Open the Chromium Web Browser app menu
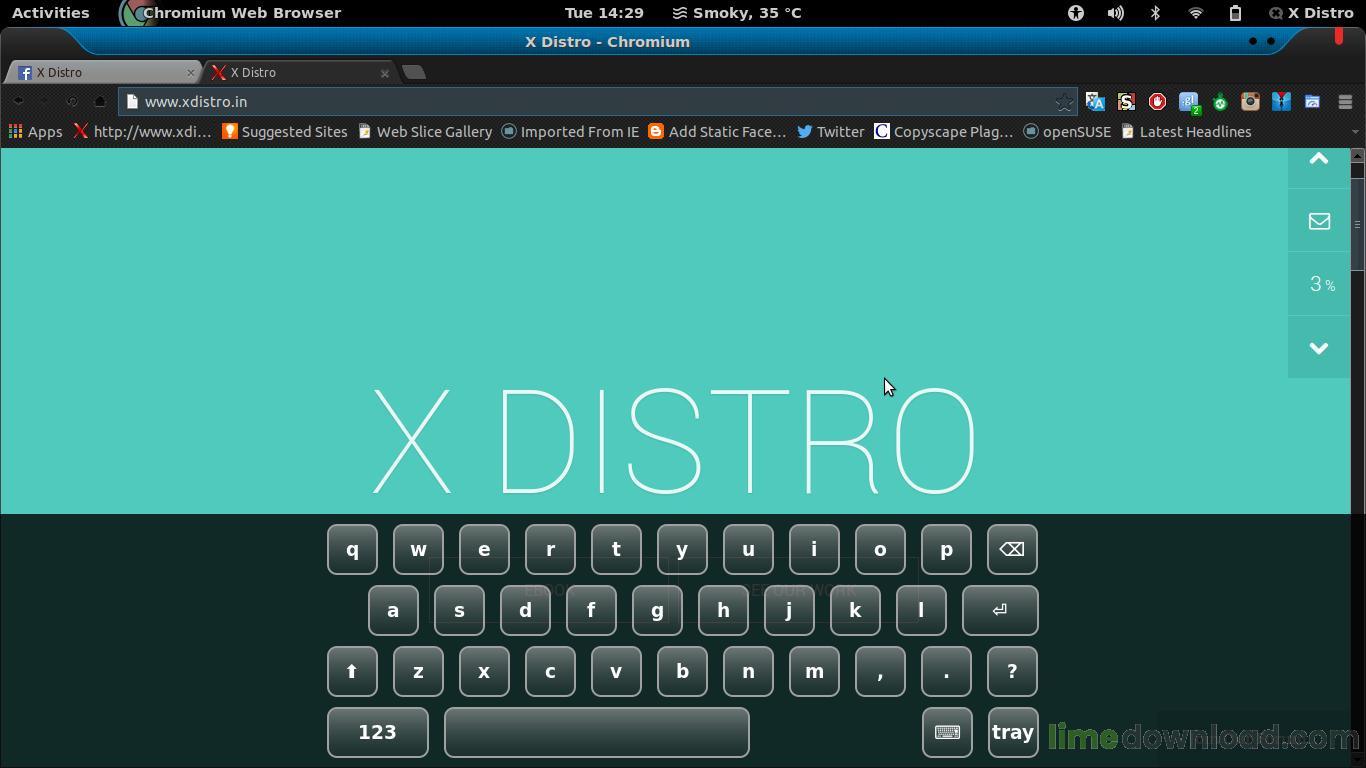 point(230,13)
